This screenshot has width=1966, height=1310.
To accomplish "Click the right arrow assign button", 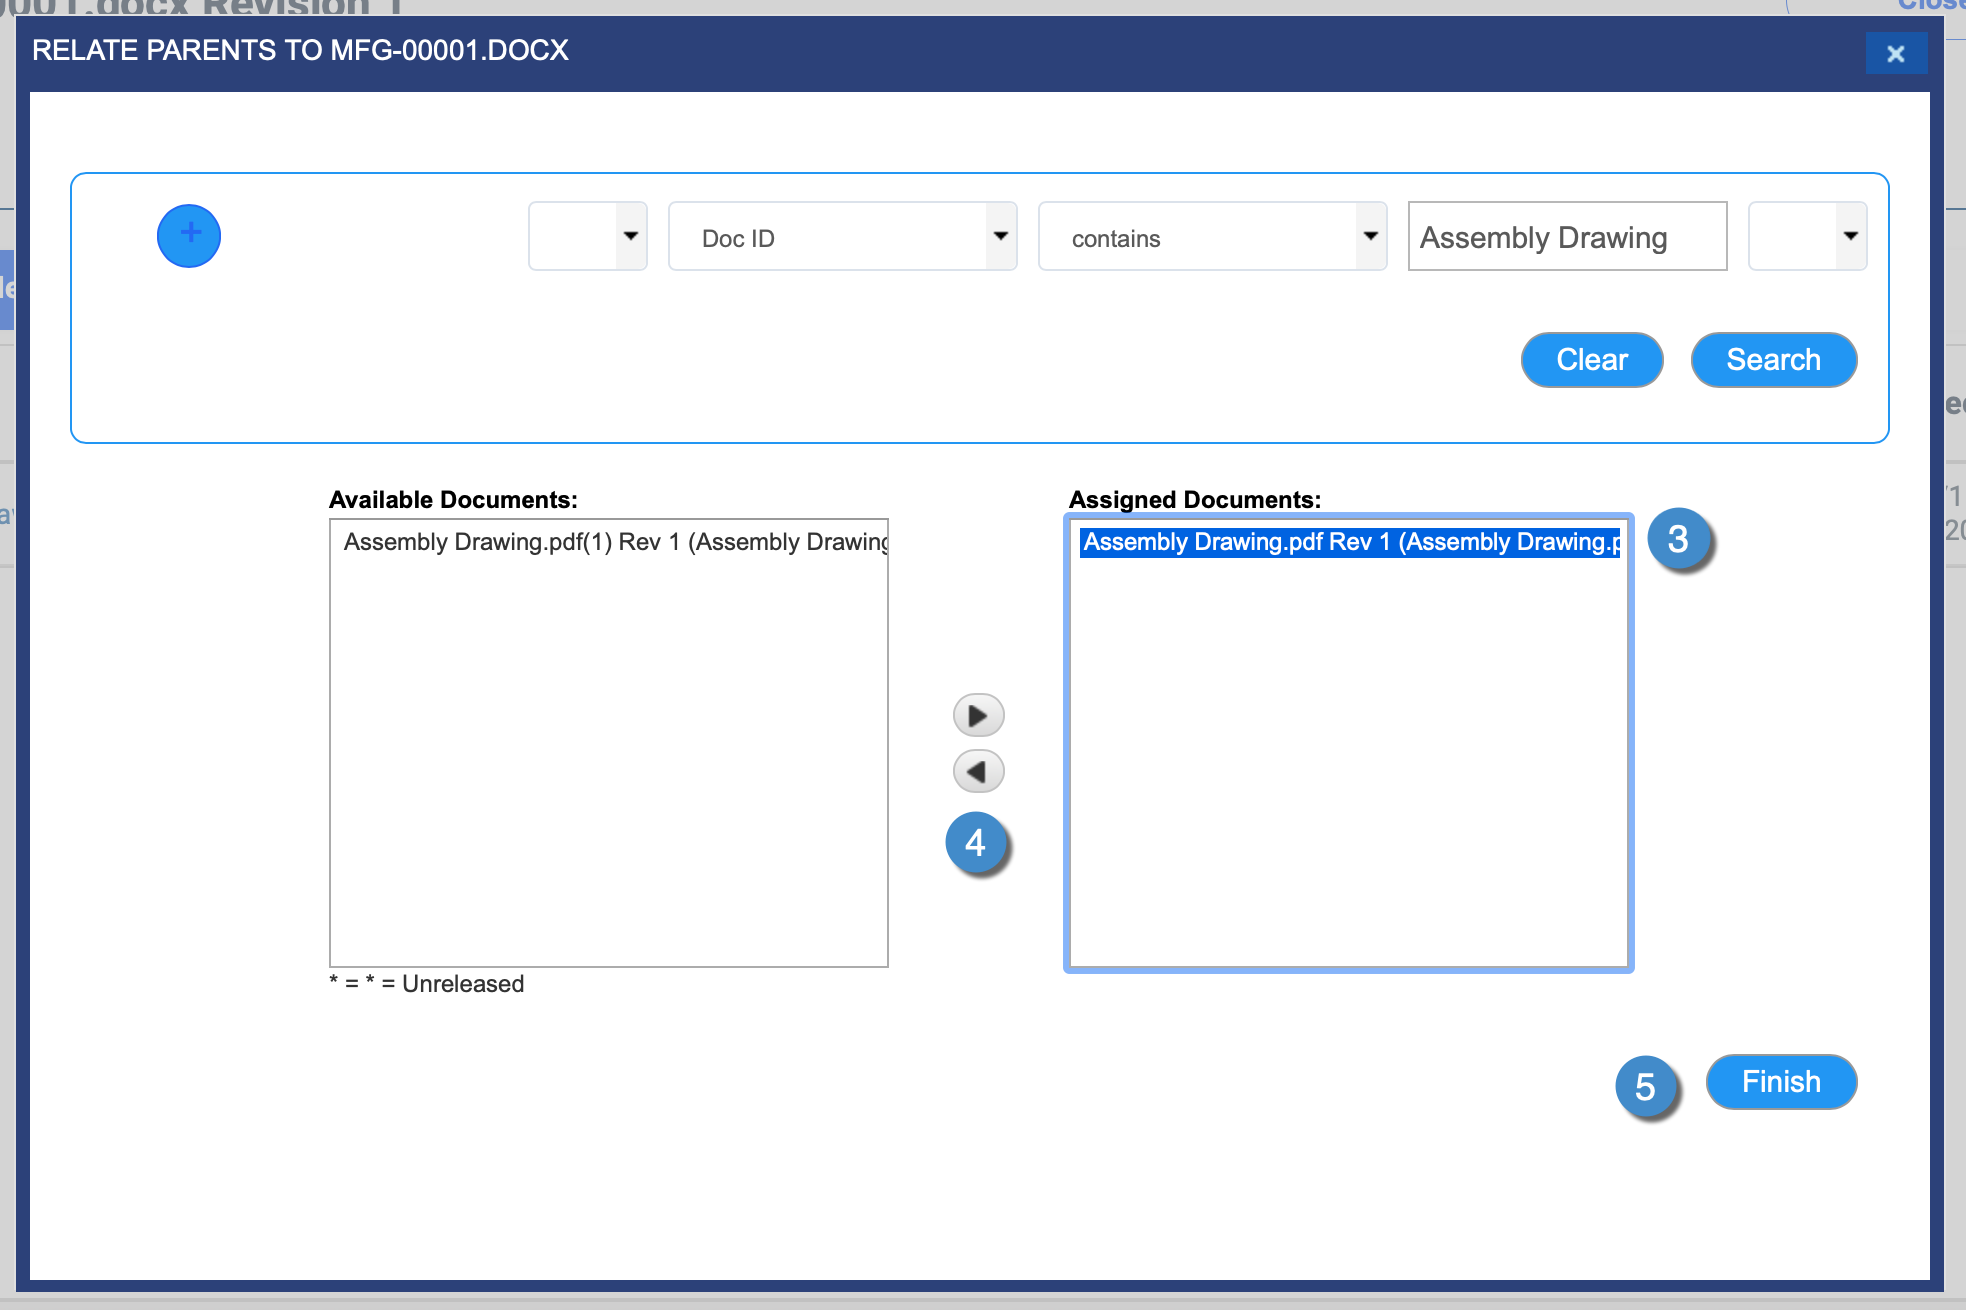I will [978, 715].
